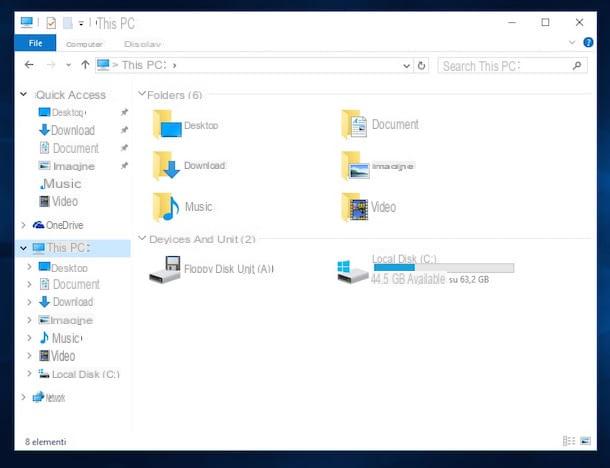The height and width of the screenshot is (468, 610).
Task: Select Download under Quick Access
Action: click(67, 130)
